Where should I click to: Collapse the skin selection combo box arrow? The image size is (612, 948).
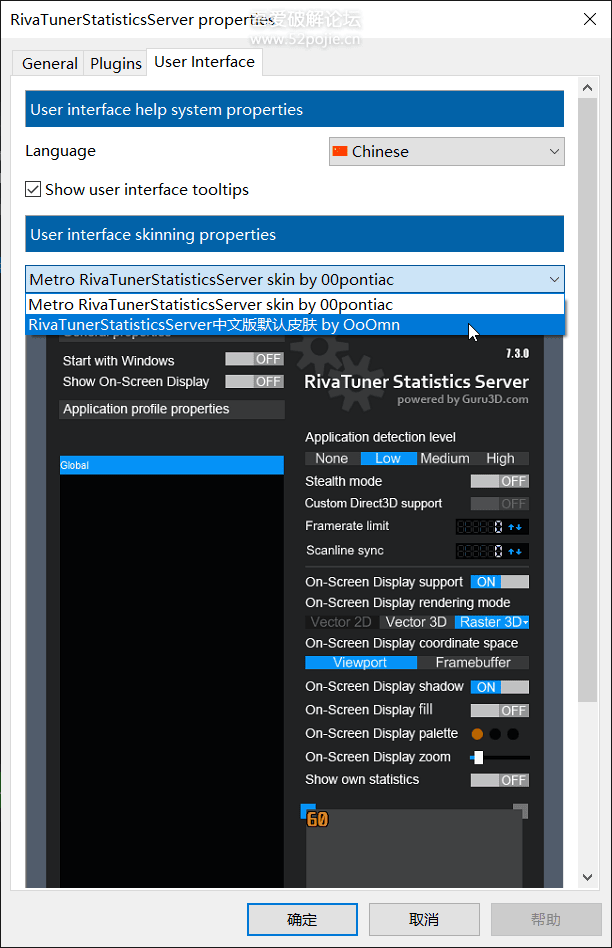[554, 279]
